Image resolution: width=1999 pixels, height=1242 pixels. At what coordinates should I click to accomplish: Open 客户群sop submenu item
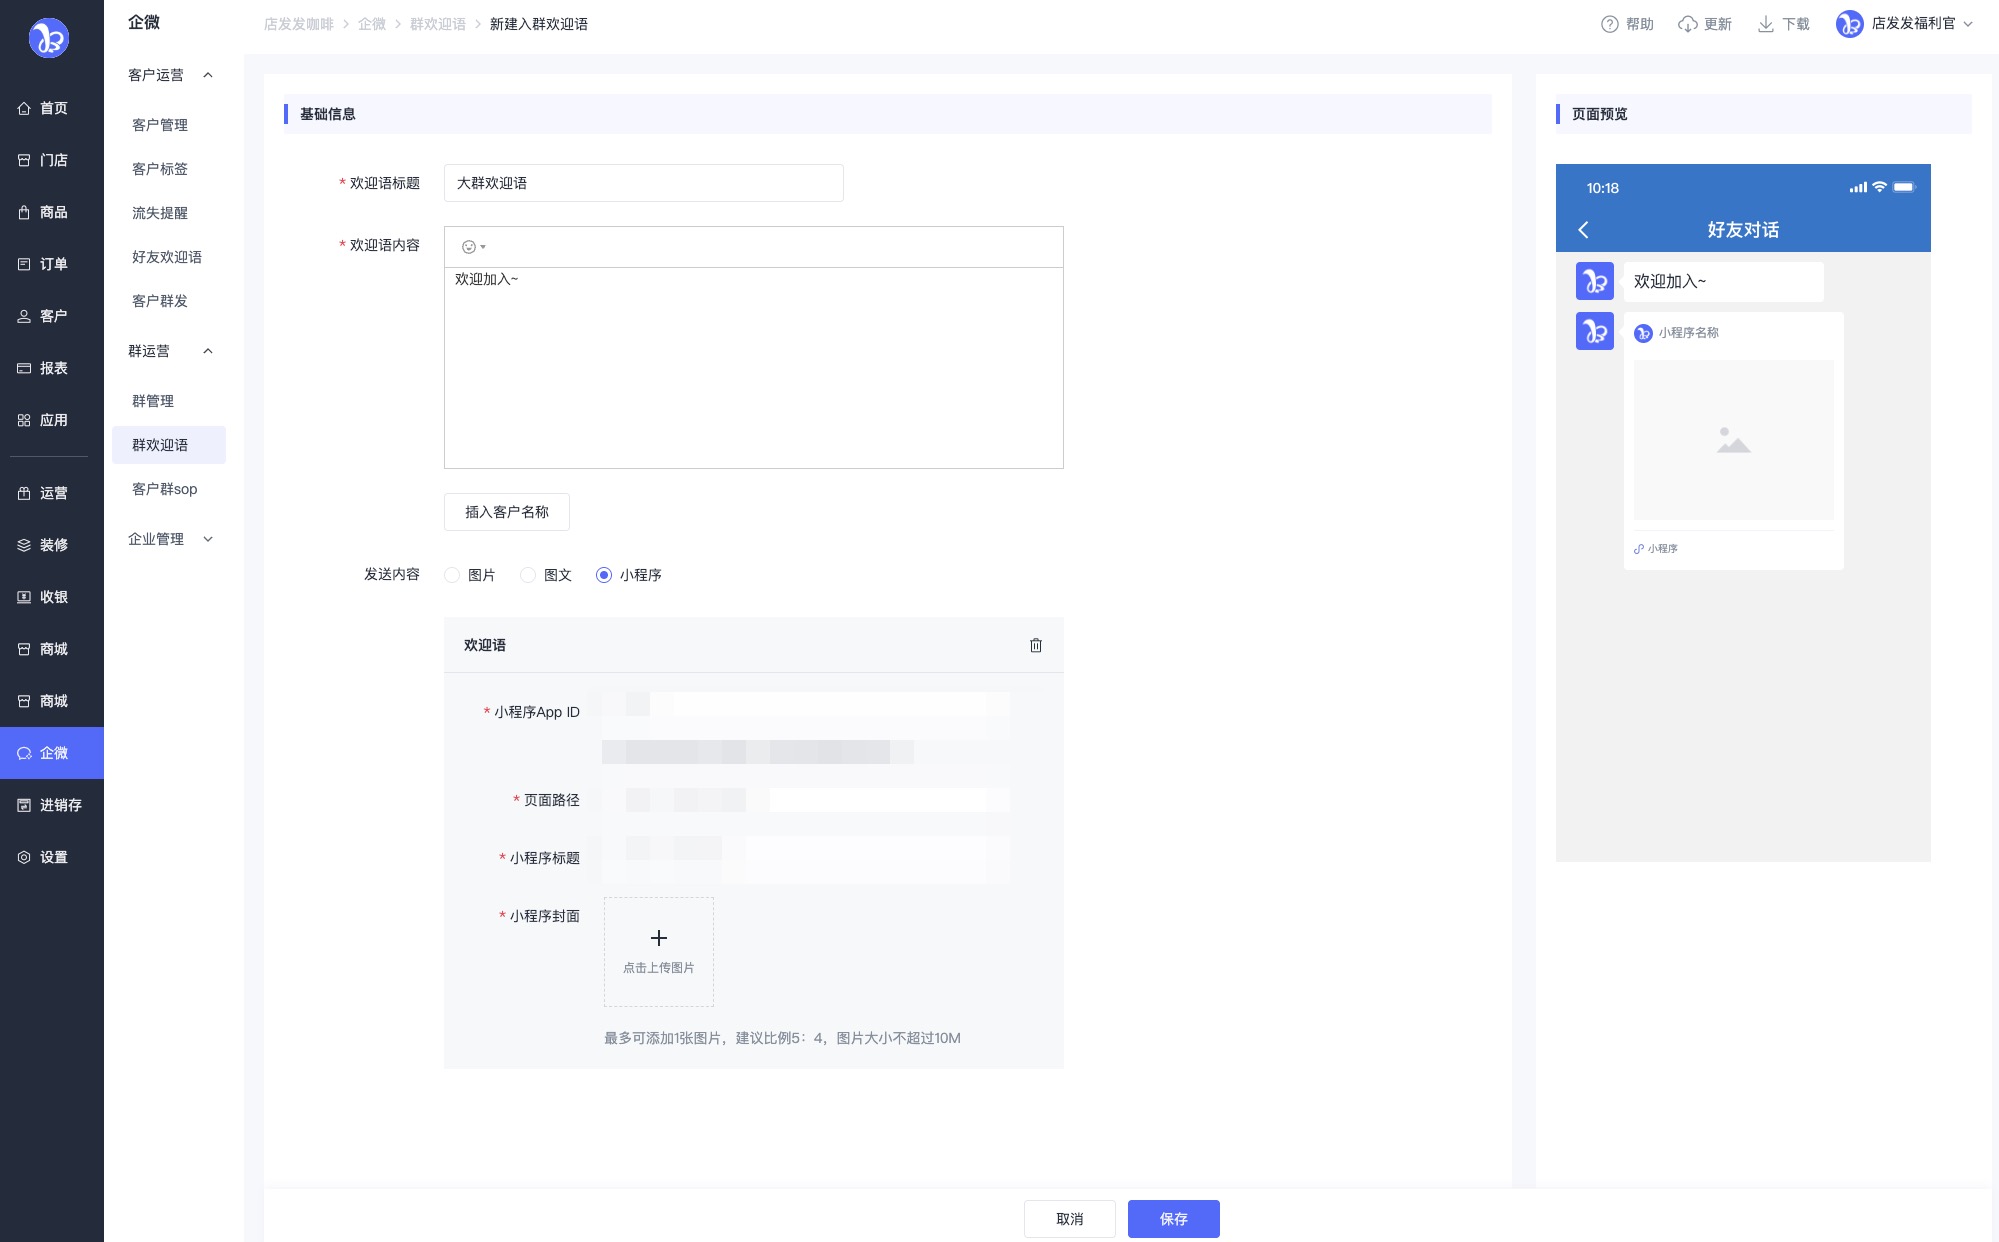165,489
